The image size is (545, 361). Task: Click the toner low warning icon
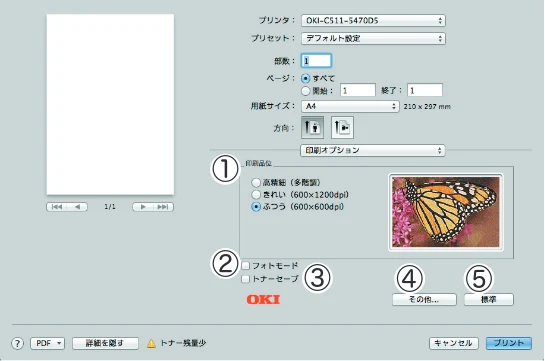151,343
